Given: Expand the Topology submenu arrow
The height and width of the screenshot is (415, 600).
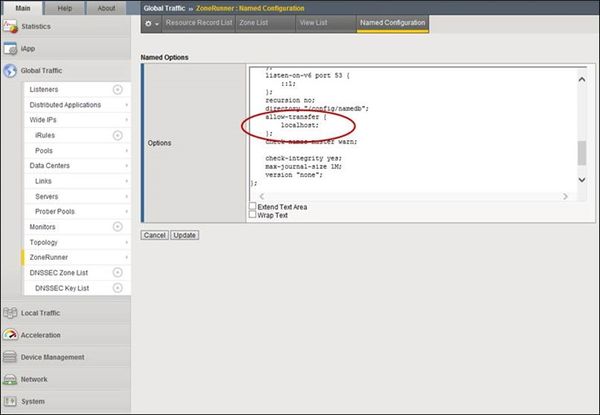Looking at the screenshot, I should pyautogui.click(x=126, y=242).
